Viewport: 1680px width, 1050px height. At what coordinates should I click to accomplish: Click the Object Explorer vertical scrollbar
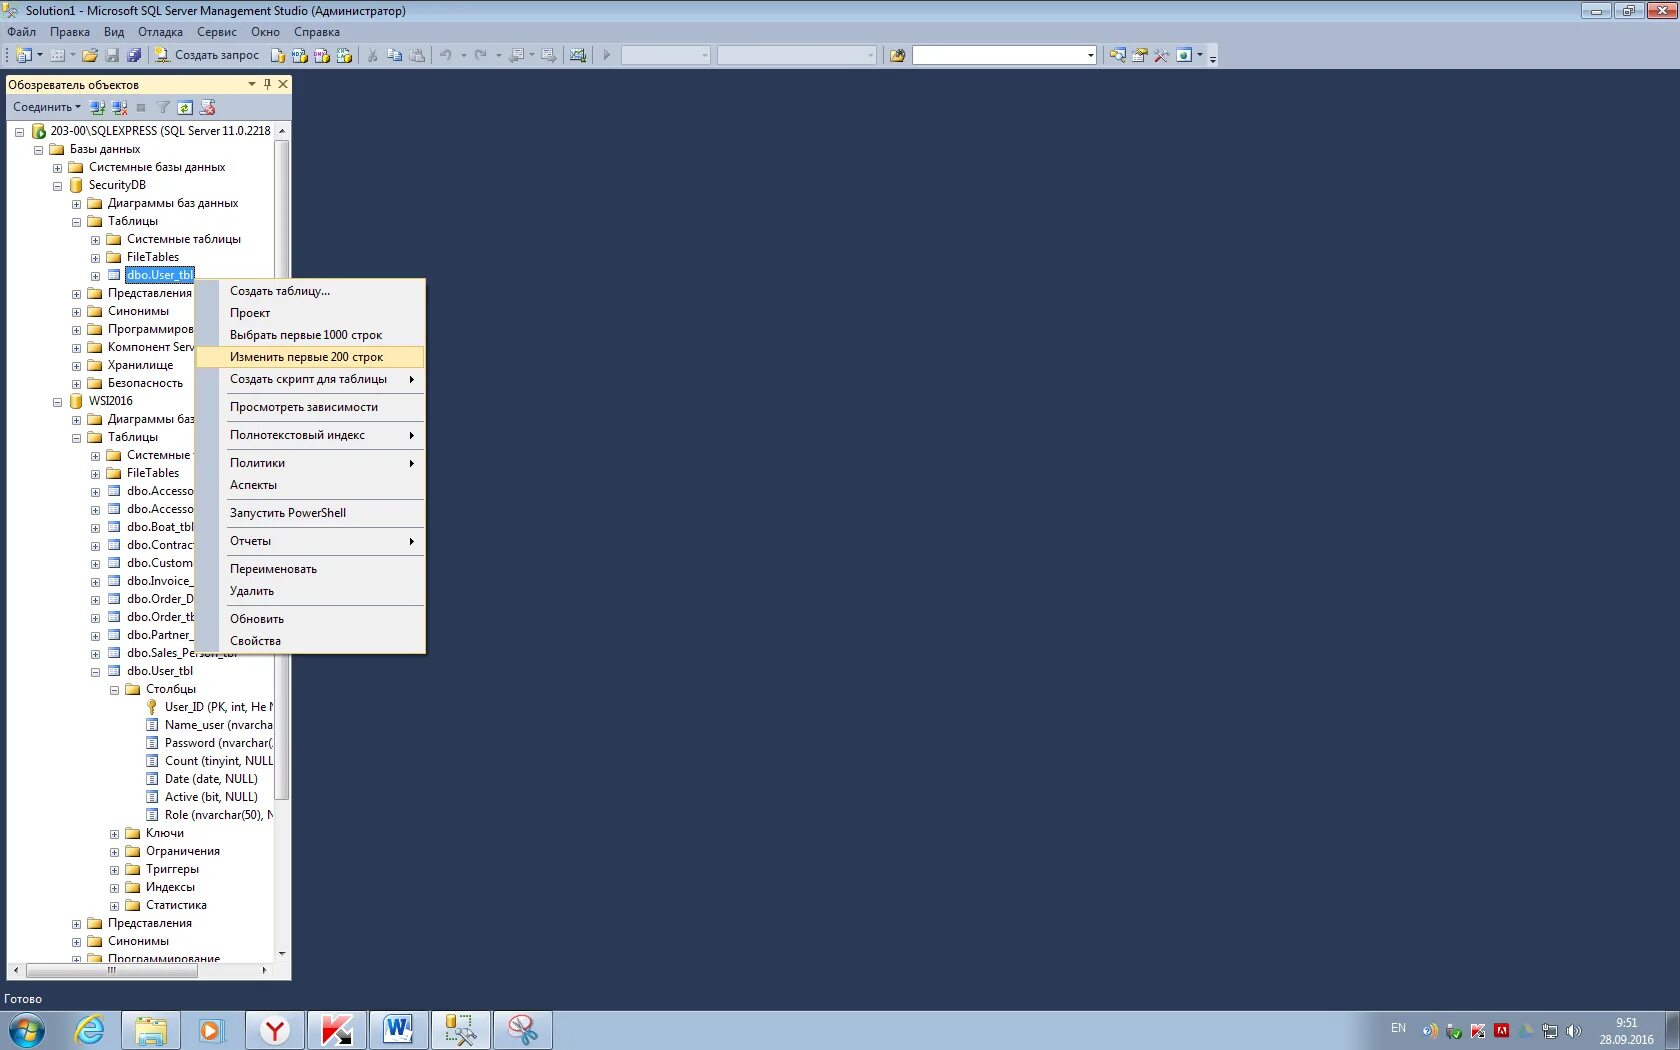pyautogui.click(x=282, y=468)
